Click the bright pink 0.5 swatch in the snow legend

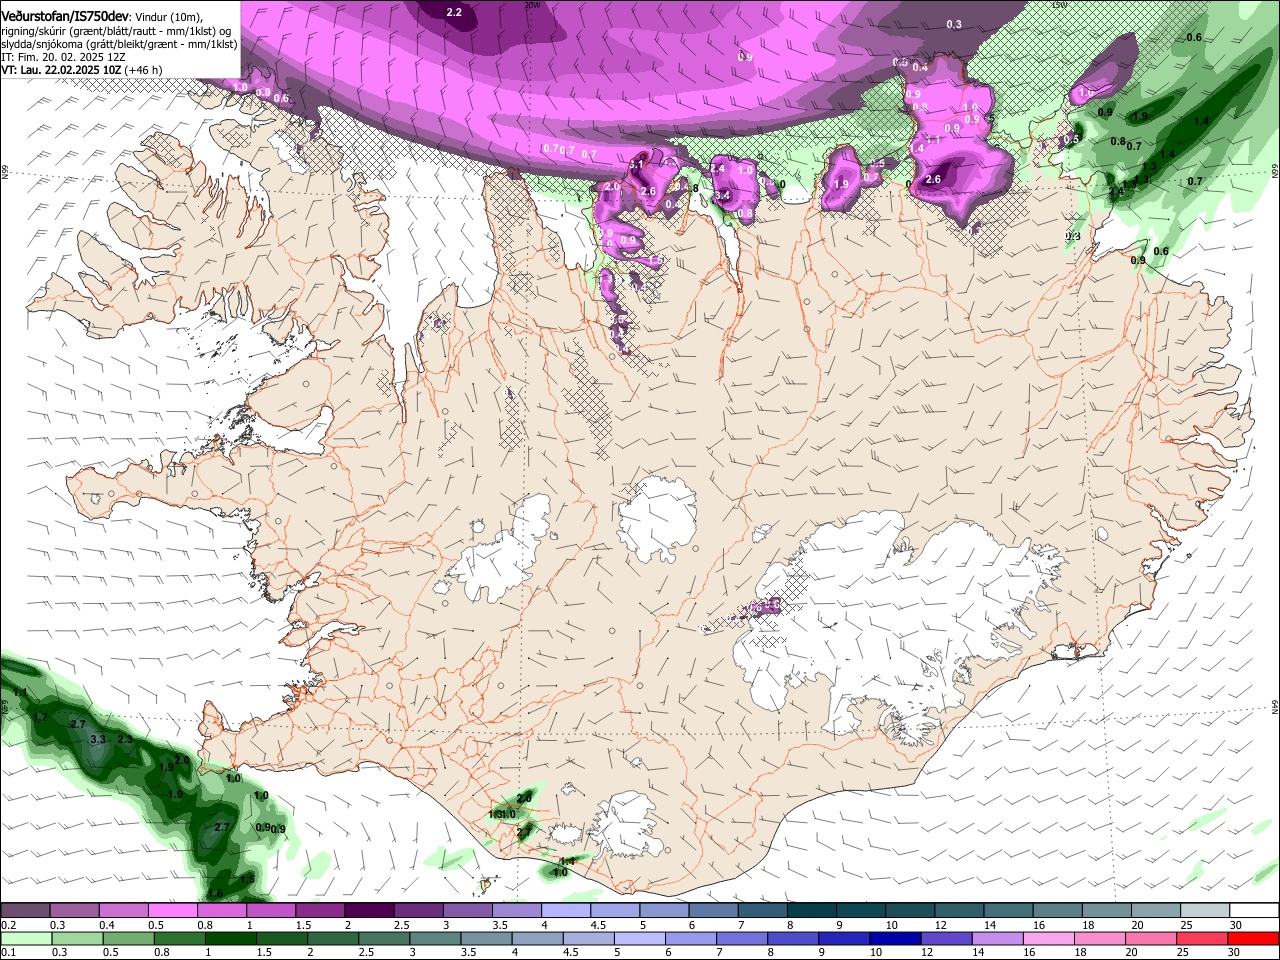tap(173, 911)
